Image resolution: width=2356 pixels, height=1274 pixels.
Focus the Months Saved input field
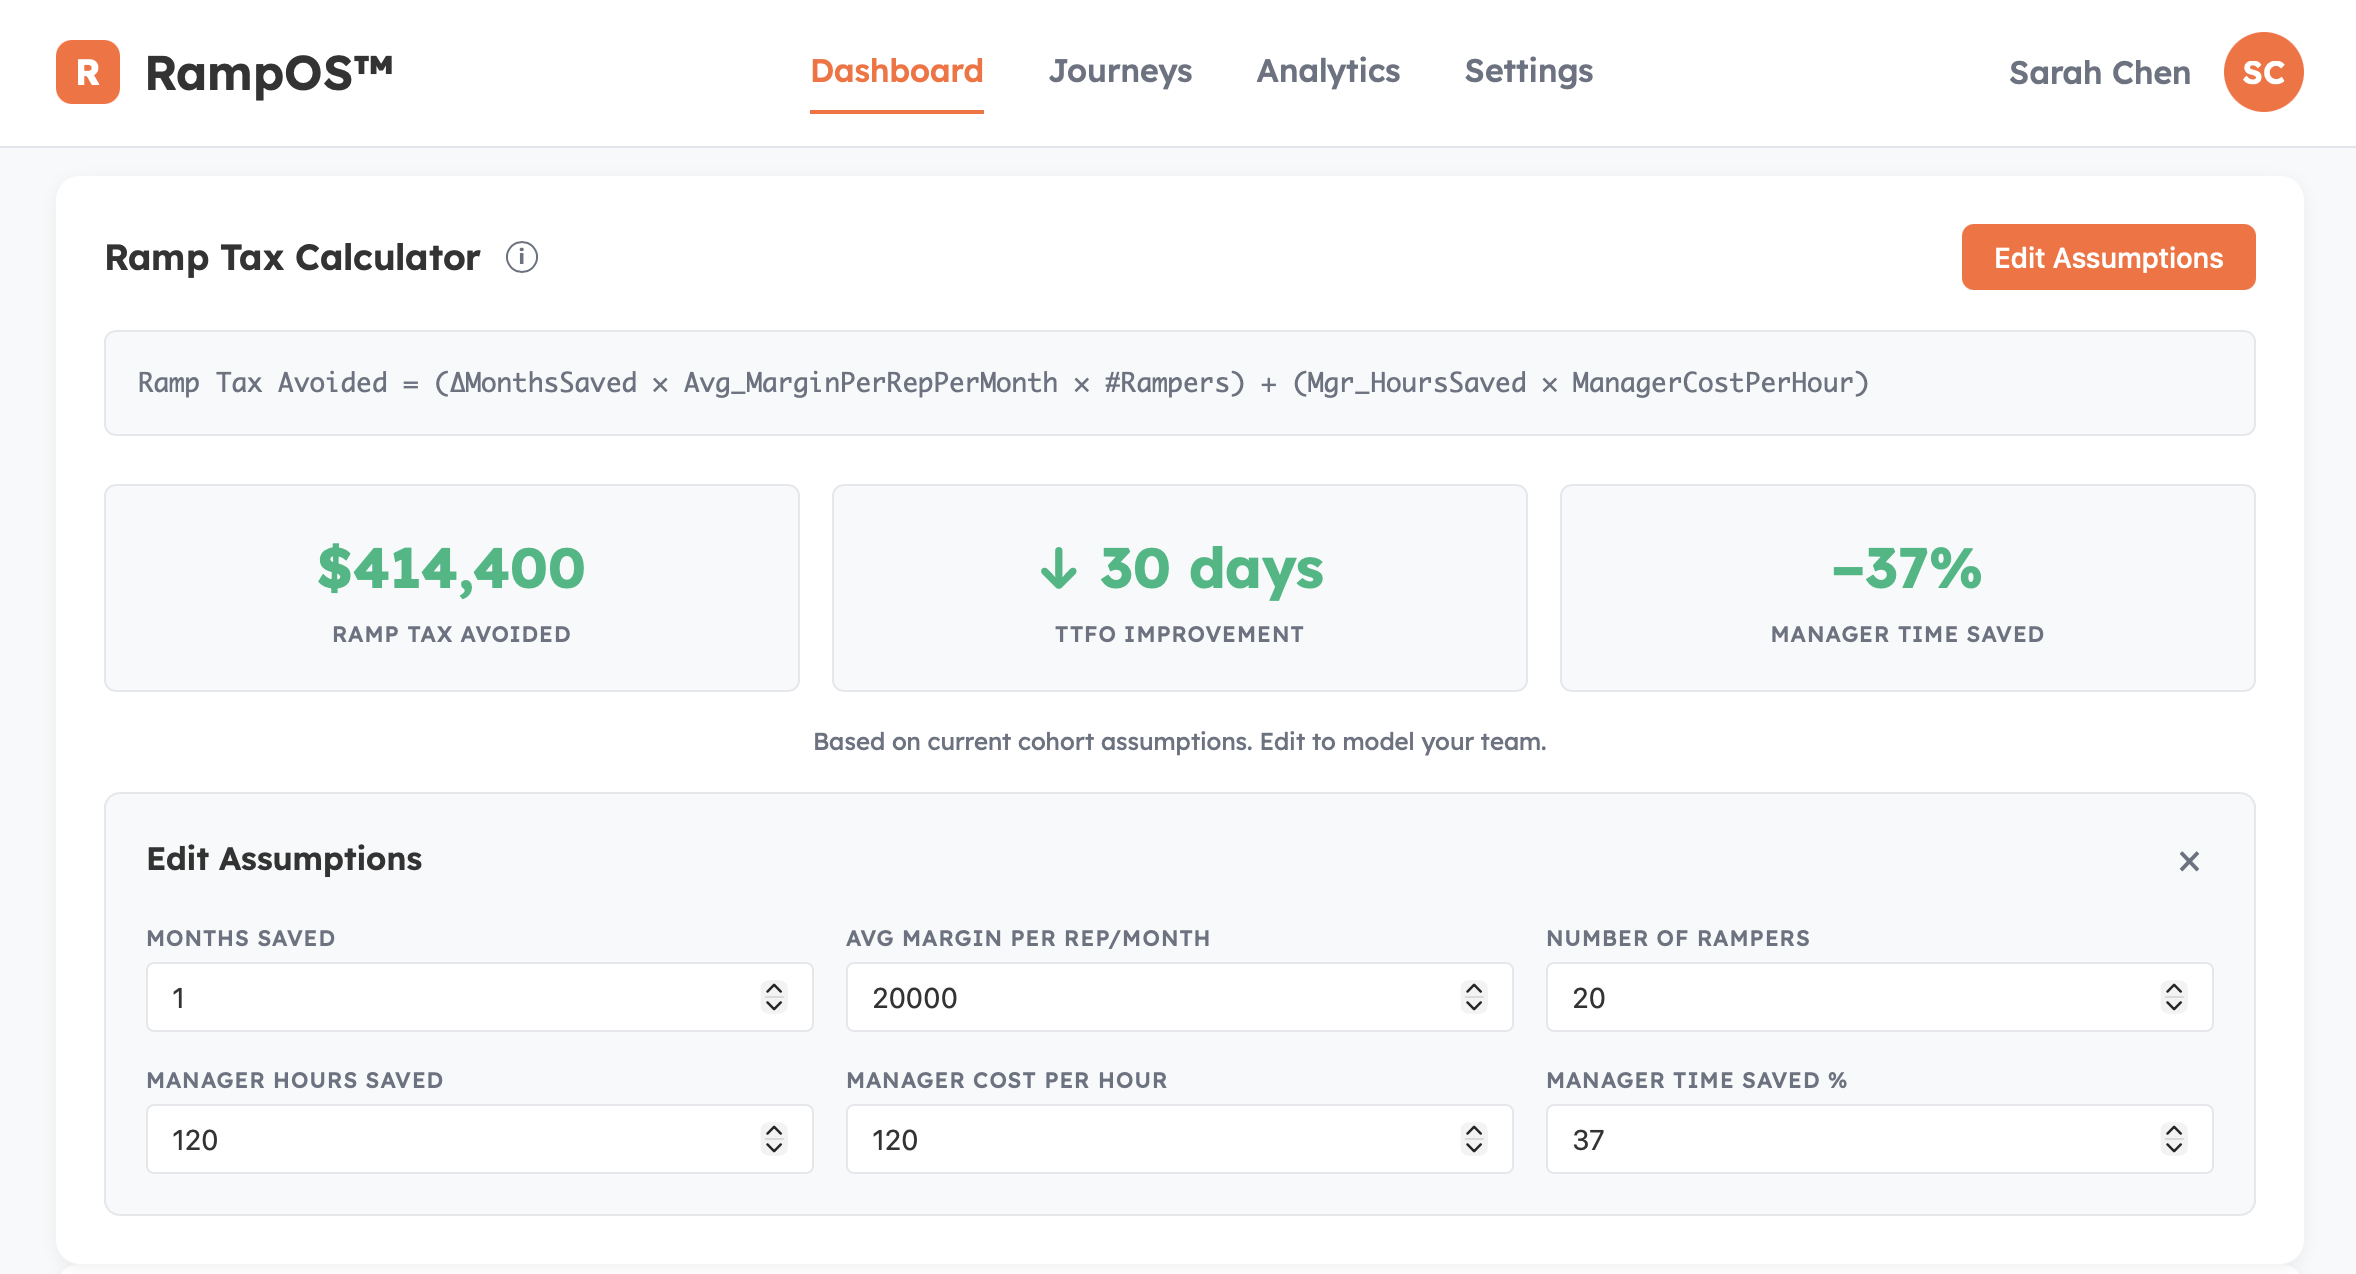click(x=450, y=997)
